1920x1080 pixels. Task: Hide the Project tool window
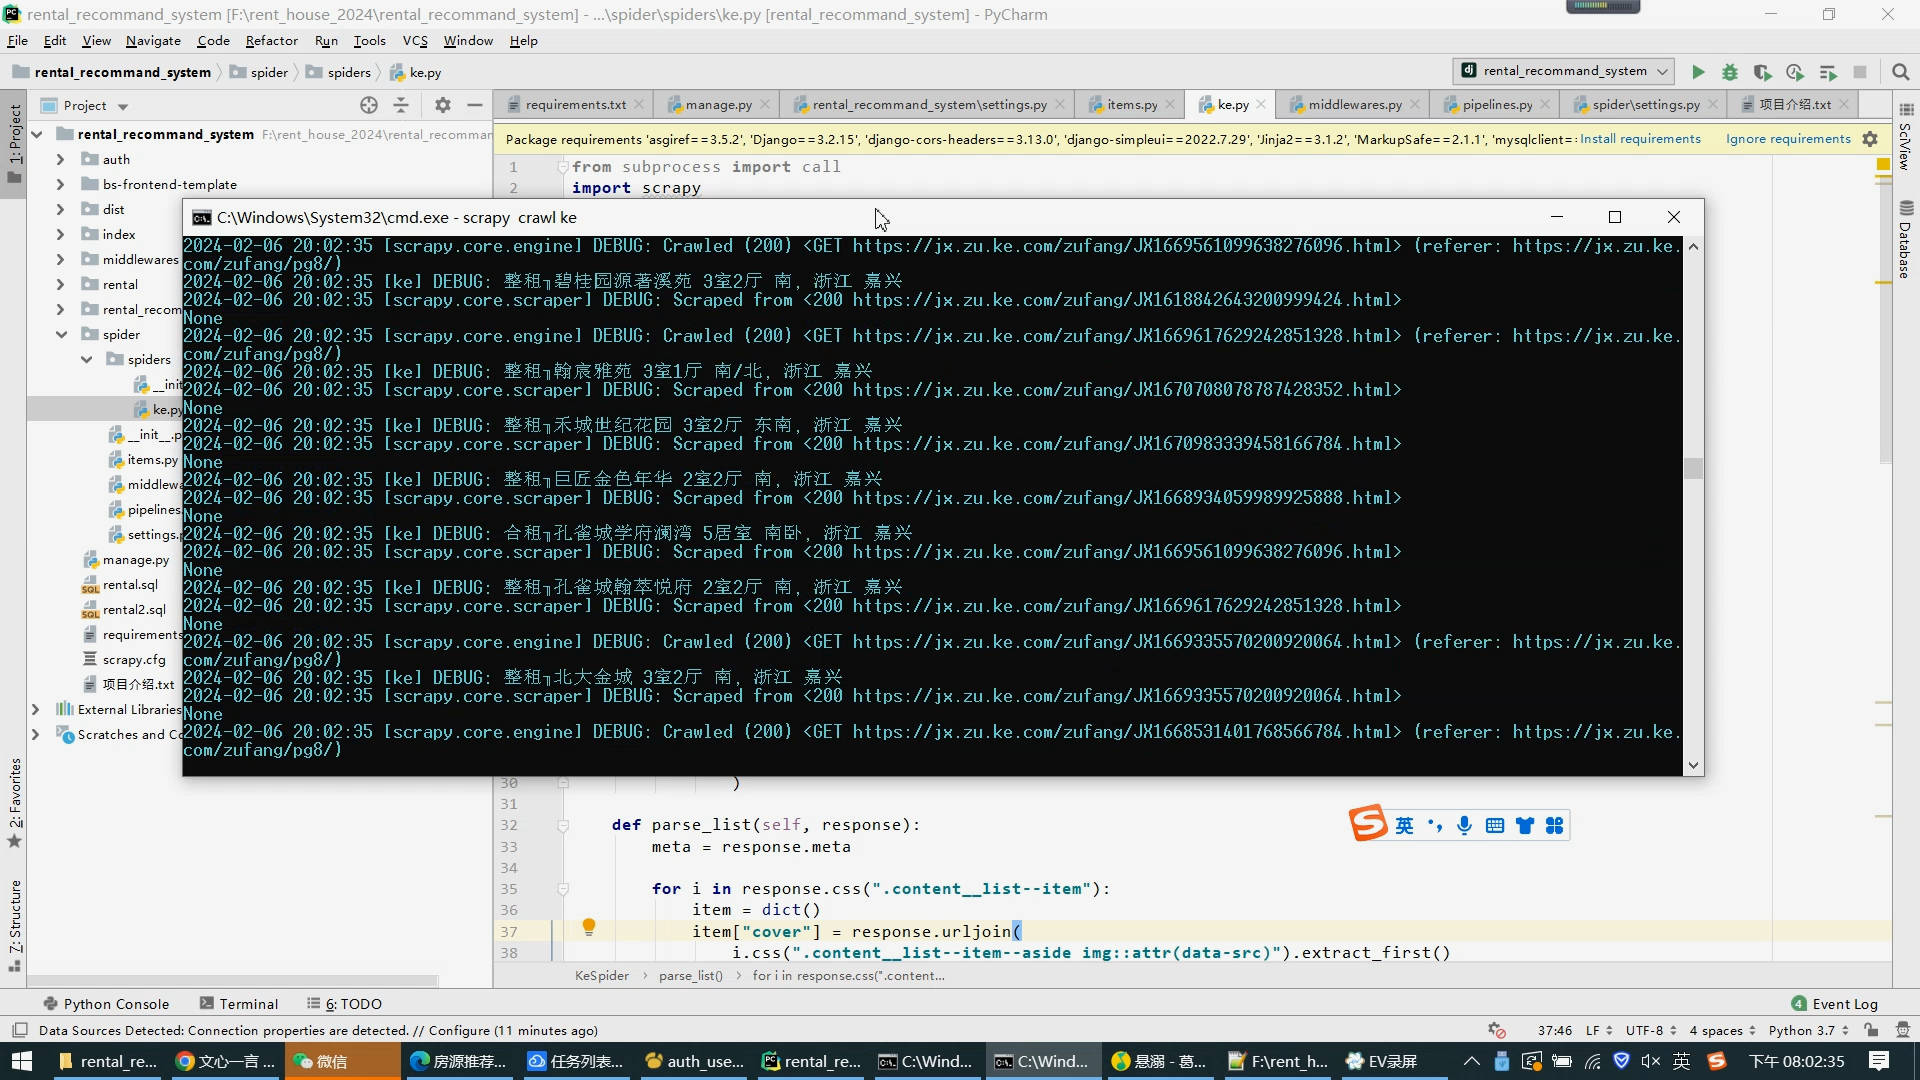click(x=475, y=105)
